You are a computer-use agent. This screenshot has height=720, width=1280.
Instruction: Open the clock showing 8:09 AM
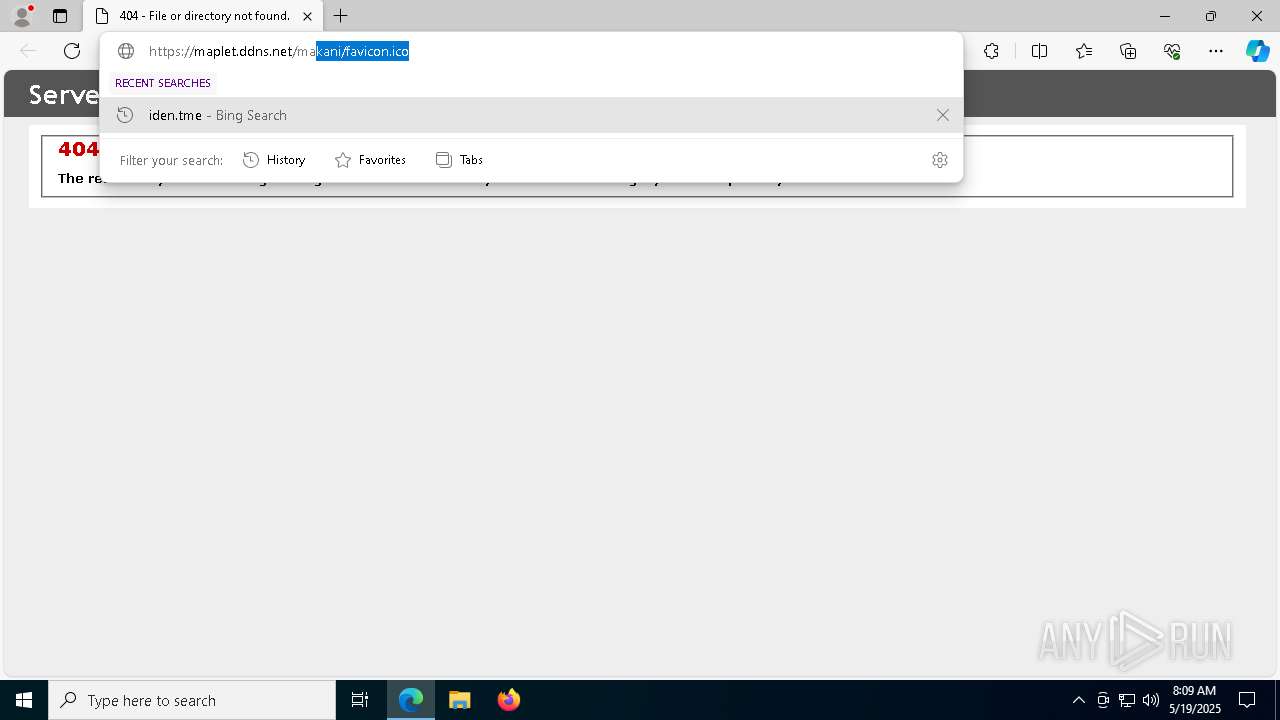(1195, 700)
